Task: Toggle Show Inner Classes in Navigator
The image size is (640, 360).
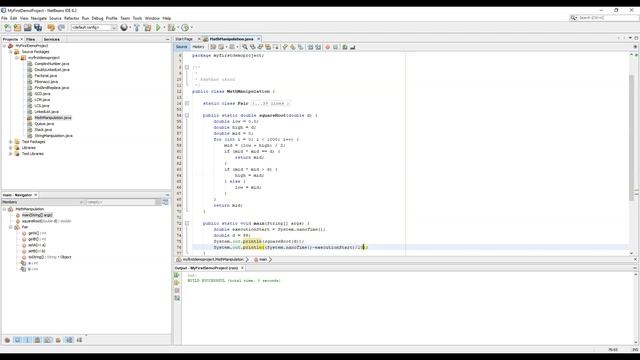Action: point(48,340)
